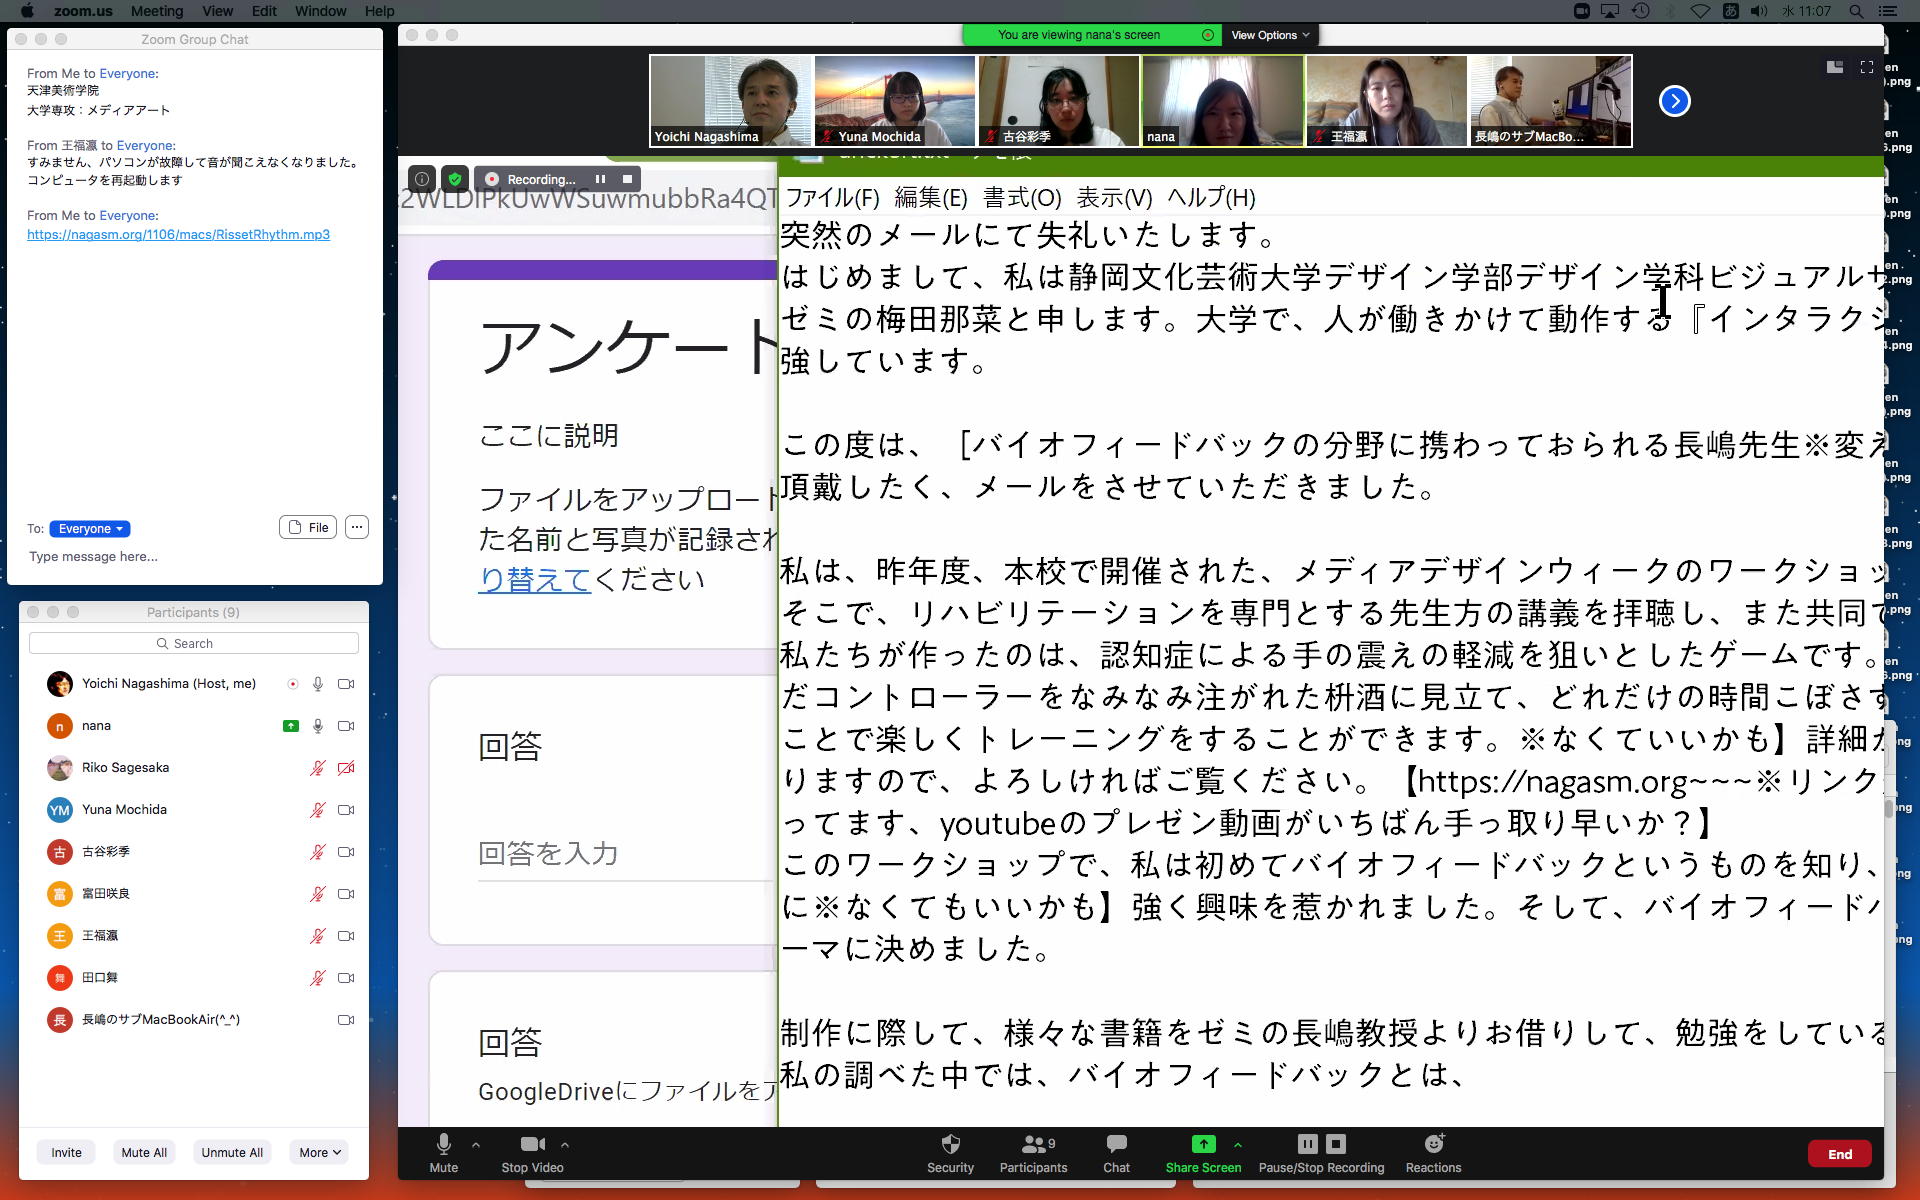Click meeting info icon near Recording
1920x1200 pixels.
422,179
